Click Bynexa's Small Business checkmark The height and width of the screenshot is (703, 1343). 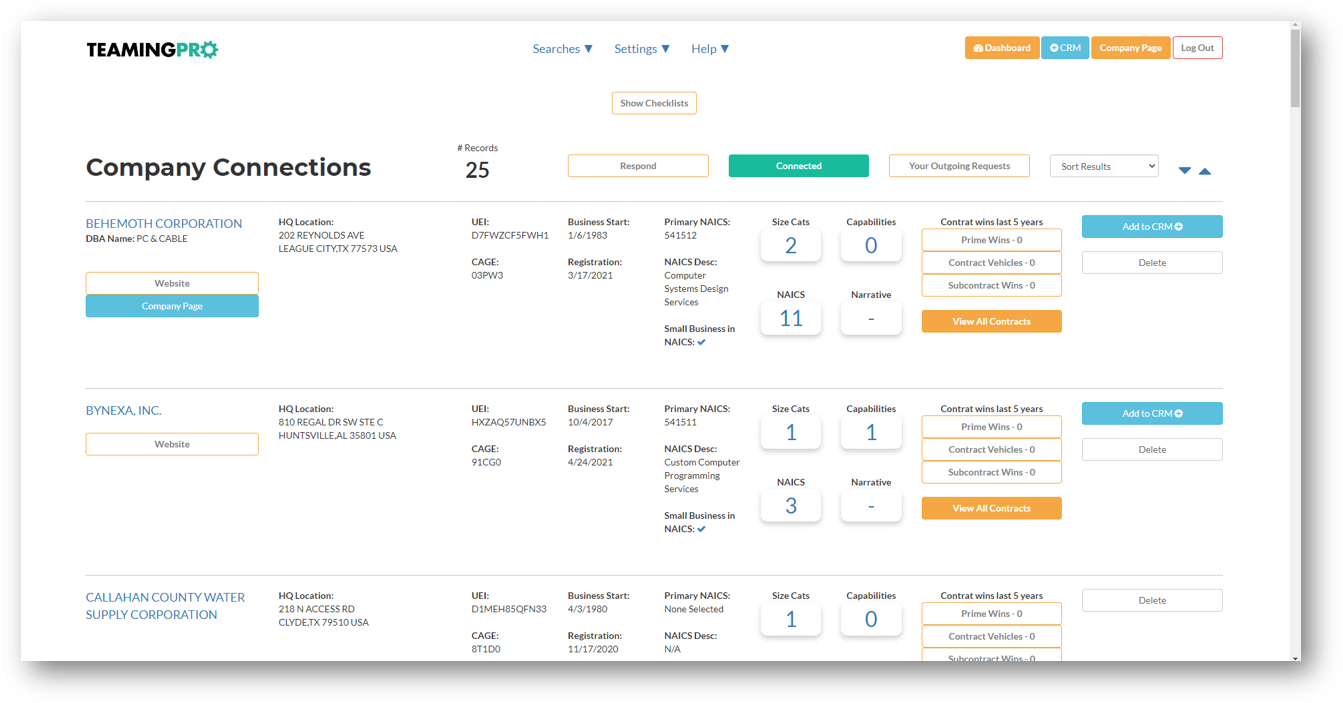pyautogui.click(x=701, y=530)
